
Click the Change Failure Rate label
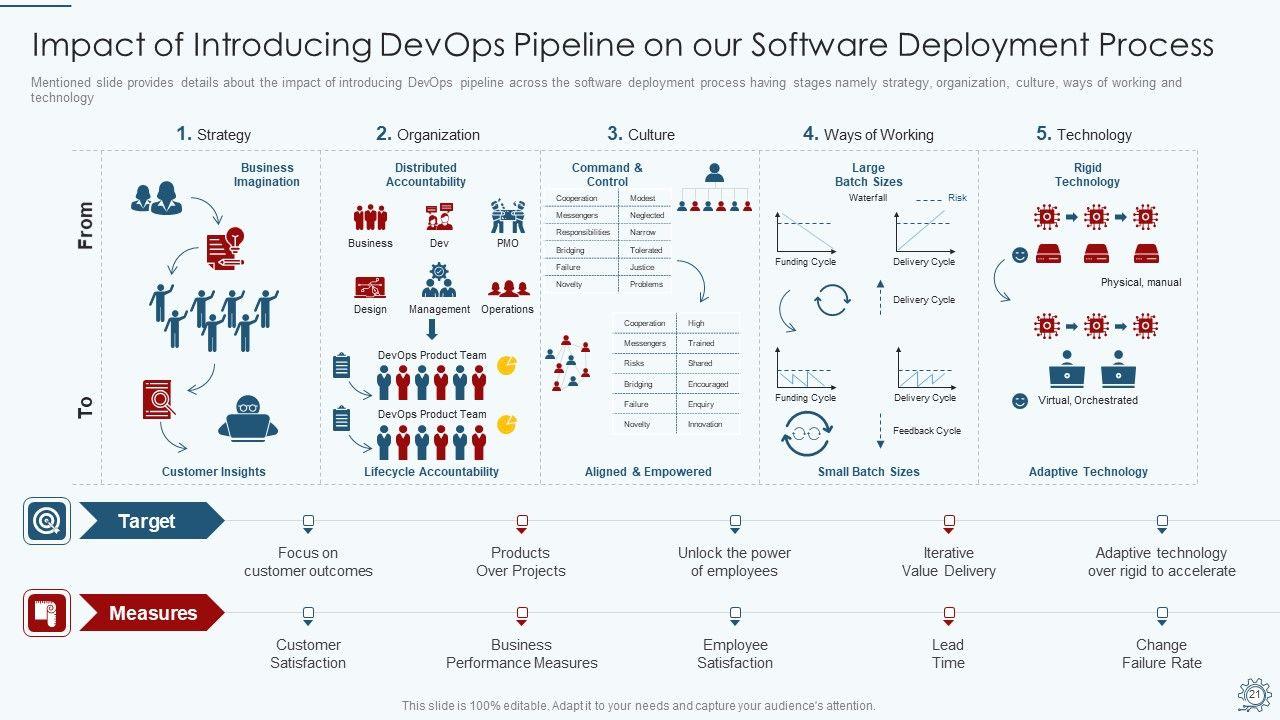point(1161,654)
